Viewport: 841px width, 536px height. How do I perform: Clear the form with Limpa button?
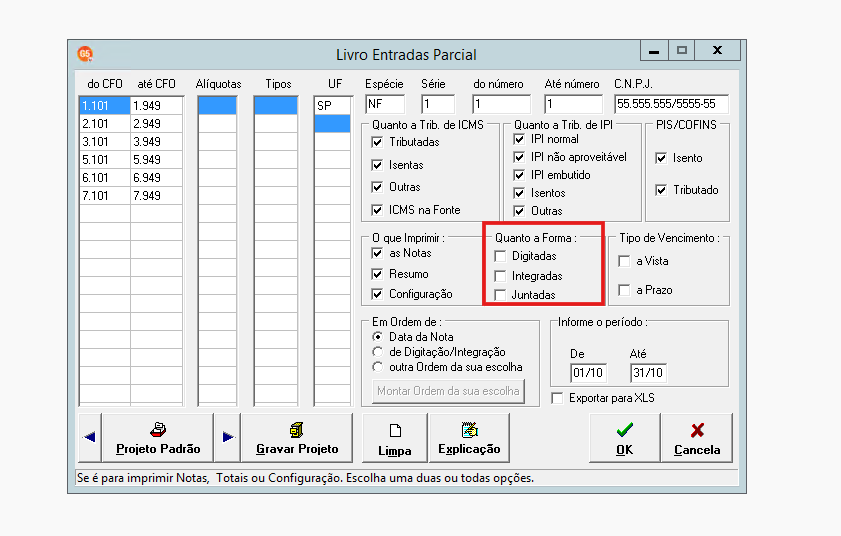click(x=395, y=437)
